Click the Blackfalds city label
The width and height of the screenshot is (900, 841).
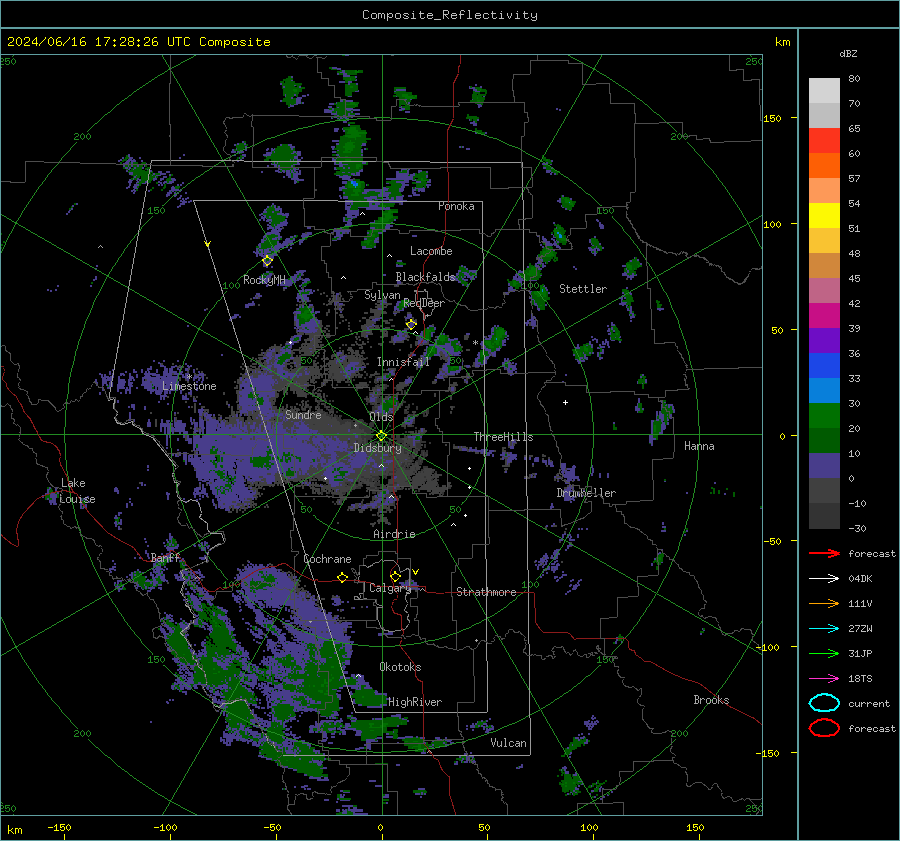click(x=425, y=277)
